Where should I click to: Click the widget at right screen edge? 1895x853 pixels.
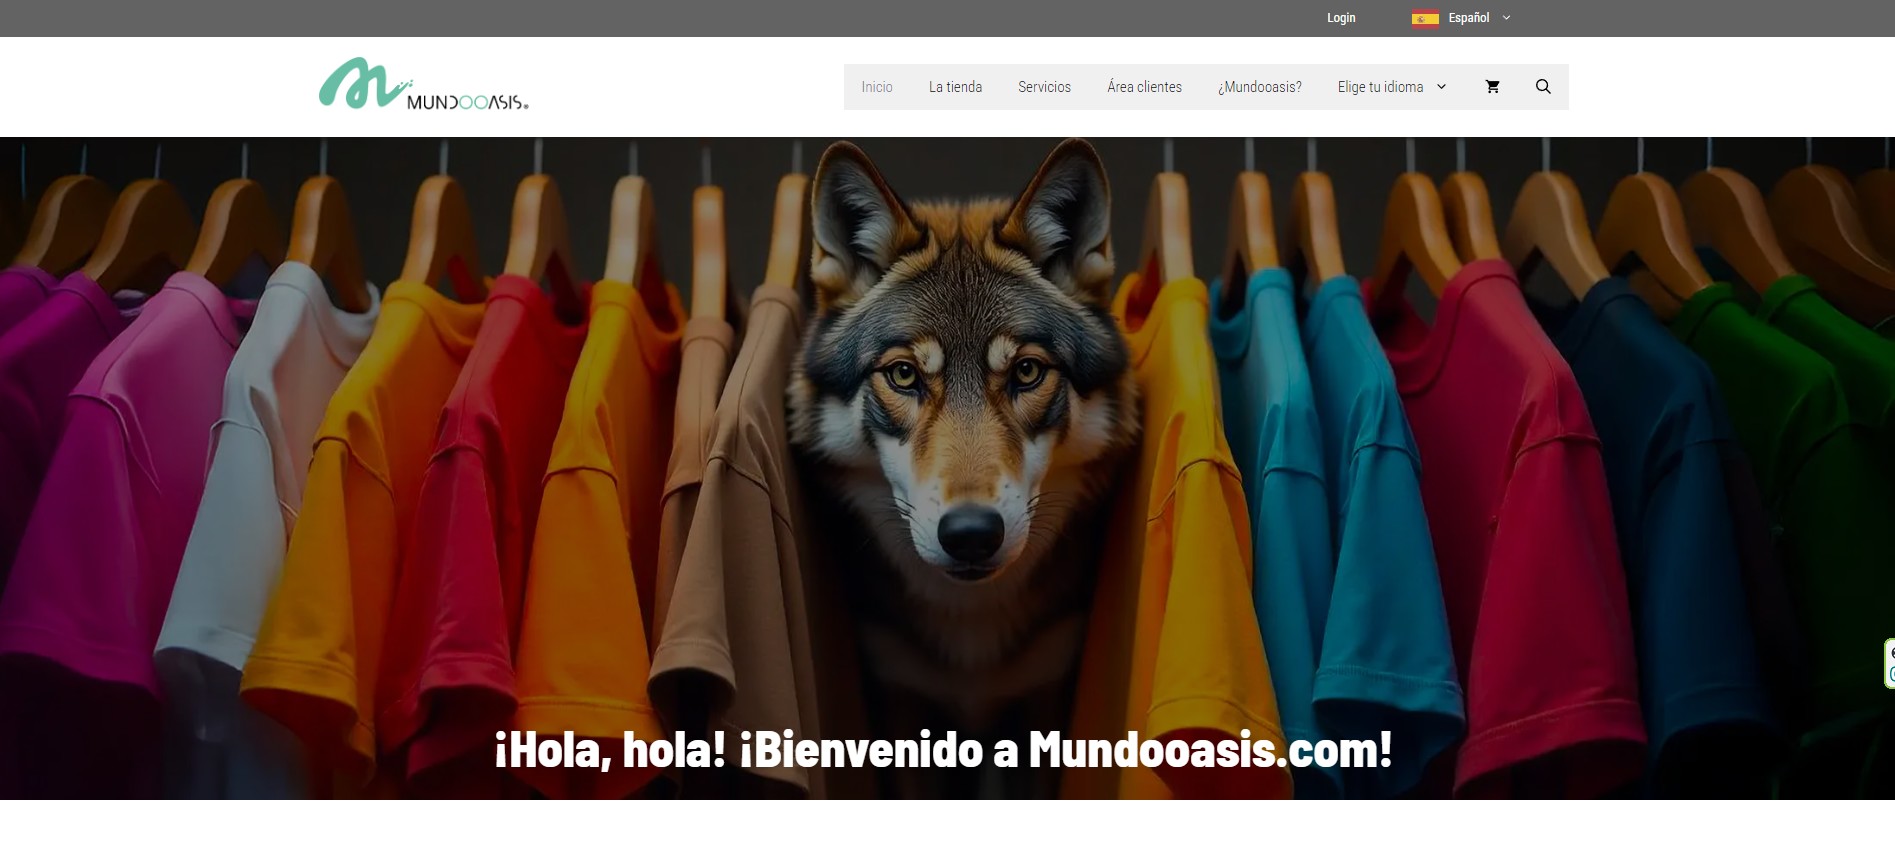coord(1889,663)
